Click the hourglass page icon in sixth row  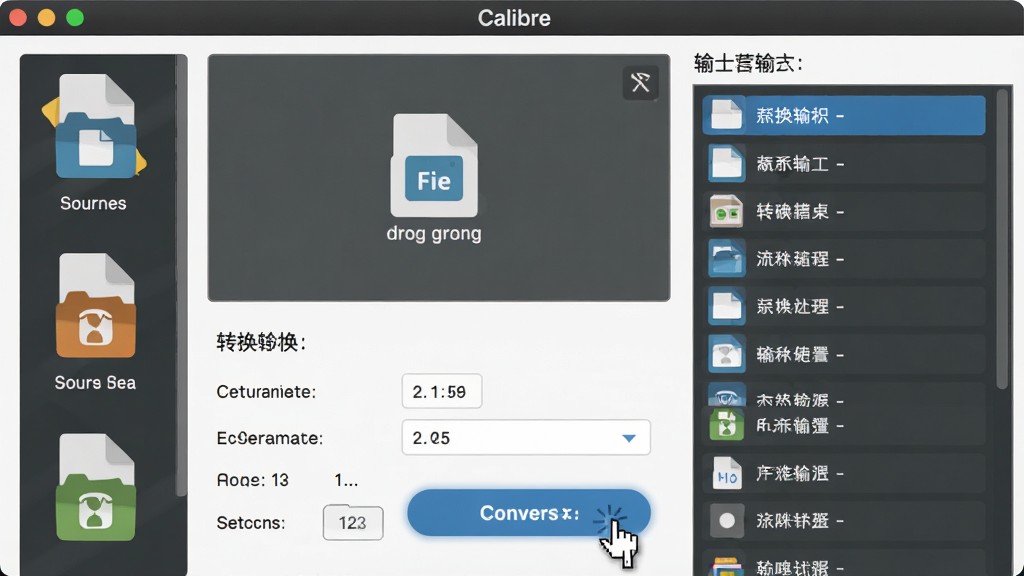point(726,354)
